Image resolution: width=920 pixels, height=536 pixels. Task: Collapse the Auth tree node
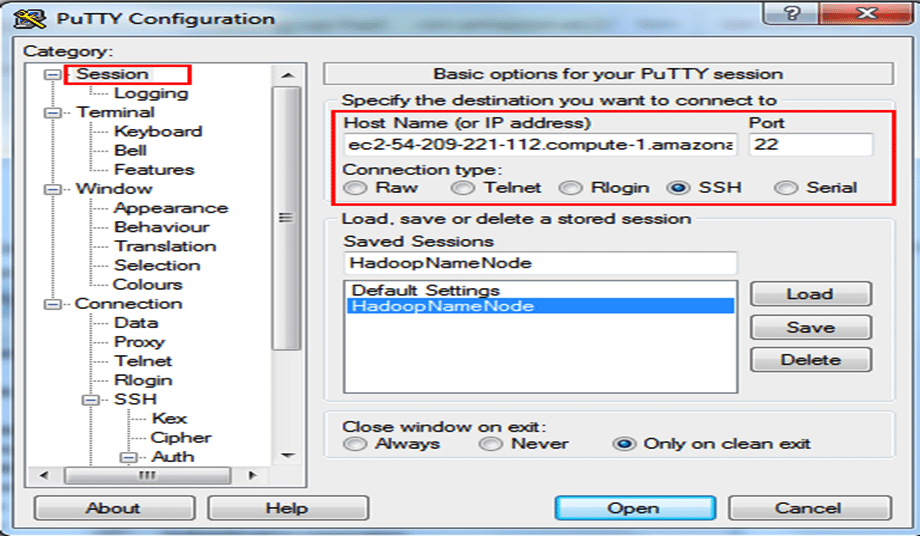coord(128,457)
